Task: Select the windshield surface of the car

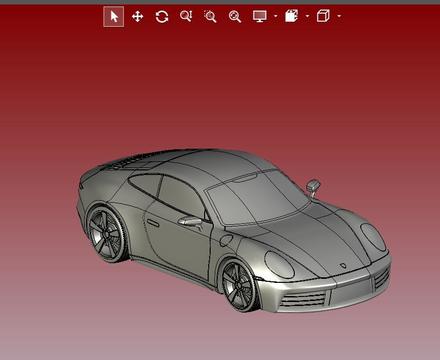Action: 257,198
